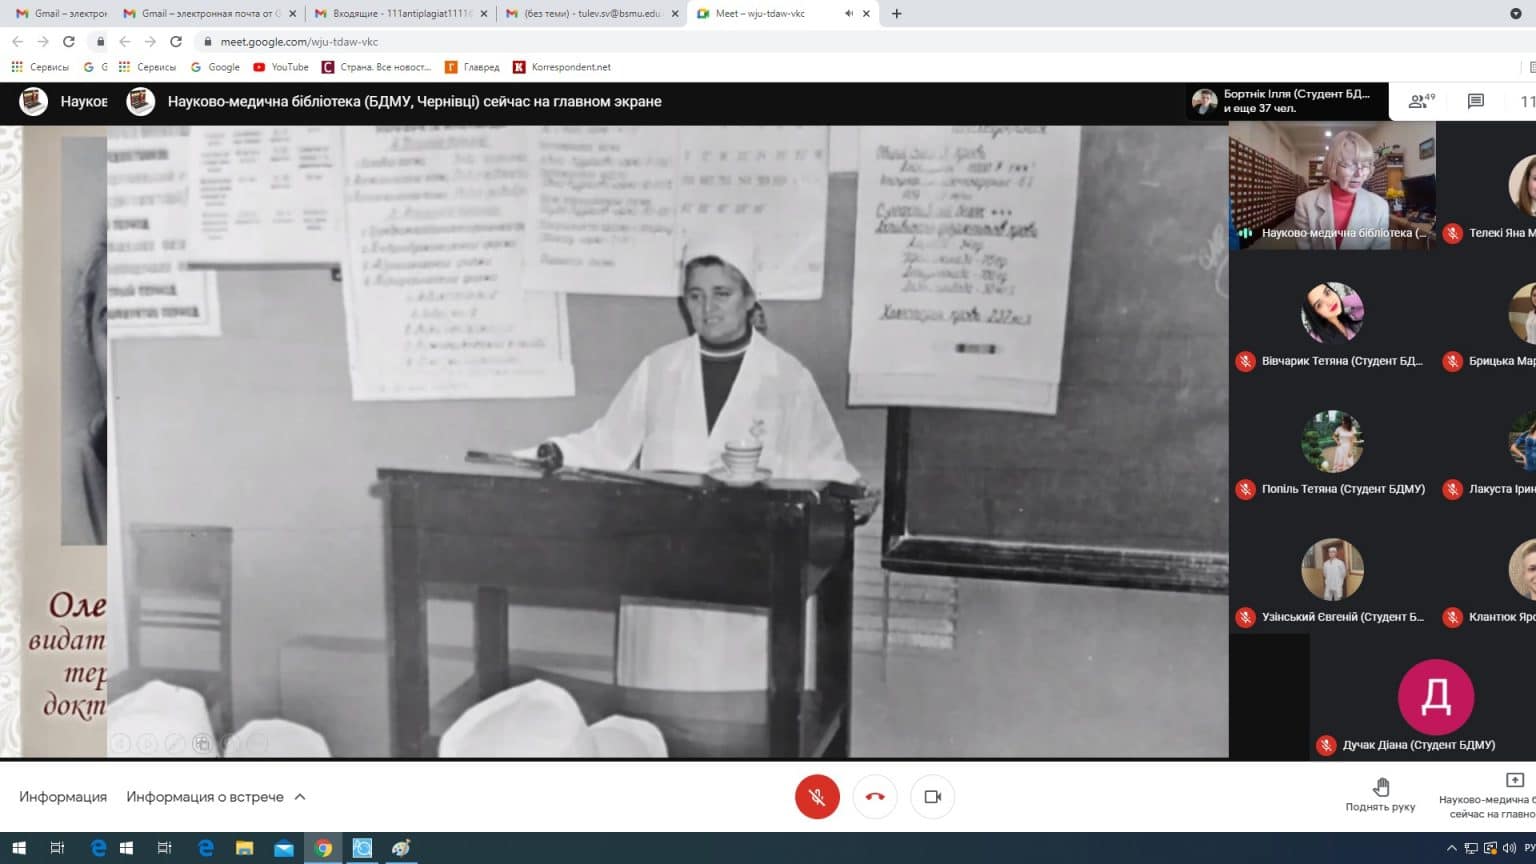The height and width of the screenshot is (864, 1536).
Task: Click the raise hand icon
Action: (x=1380, y=787)
